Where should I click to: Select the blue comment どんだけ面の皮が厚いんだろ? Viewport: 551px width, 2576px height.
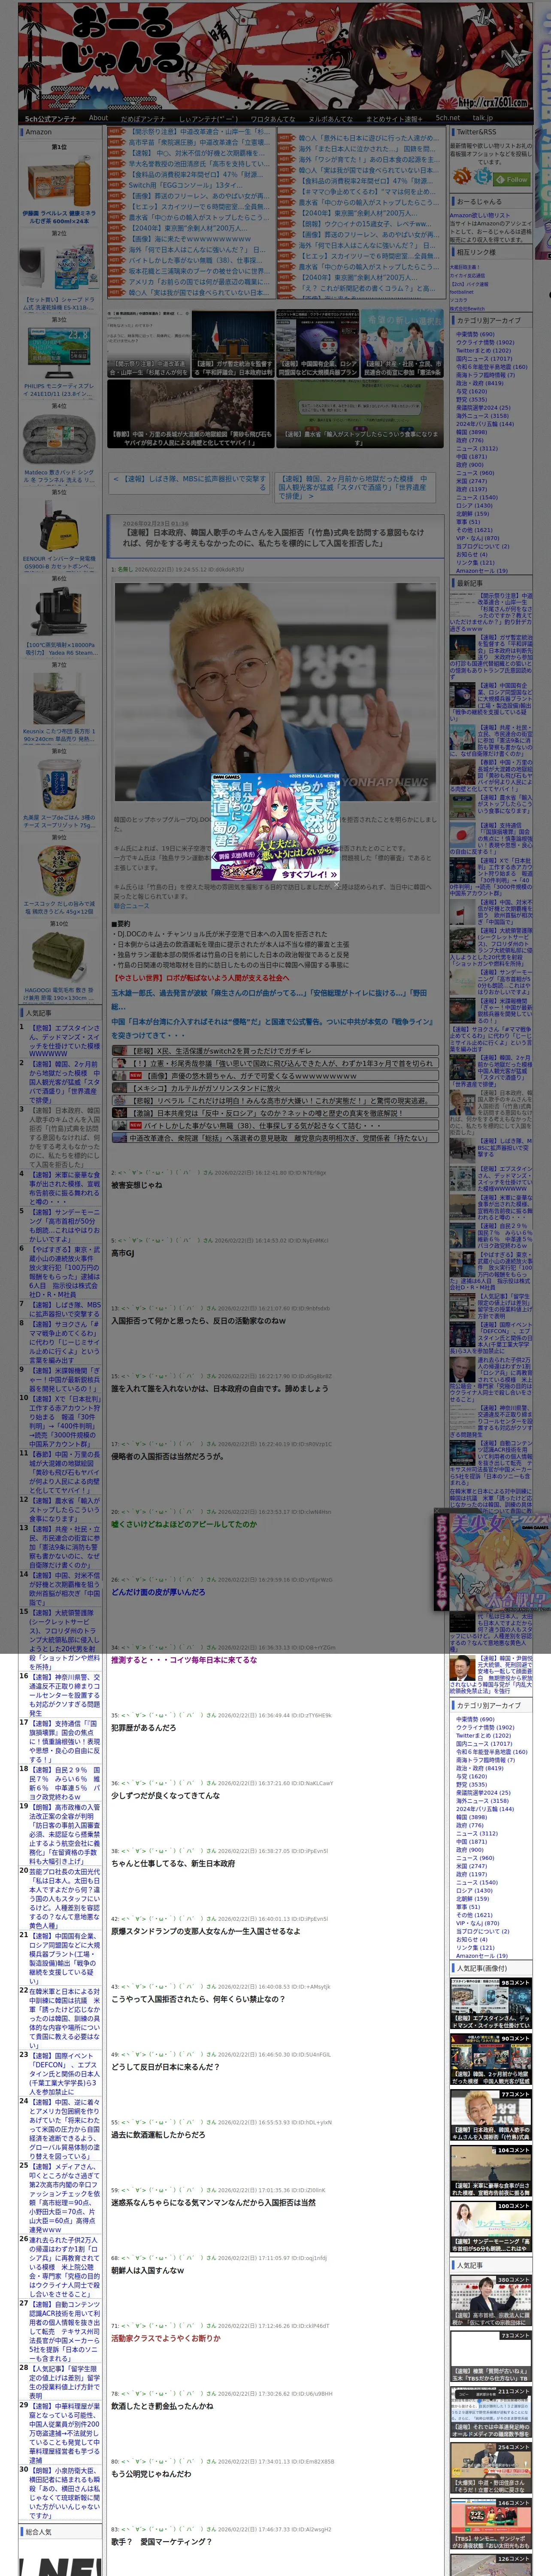pos(158,1592)
